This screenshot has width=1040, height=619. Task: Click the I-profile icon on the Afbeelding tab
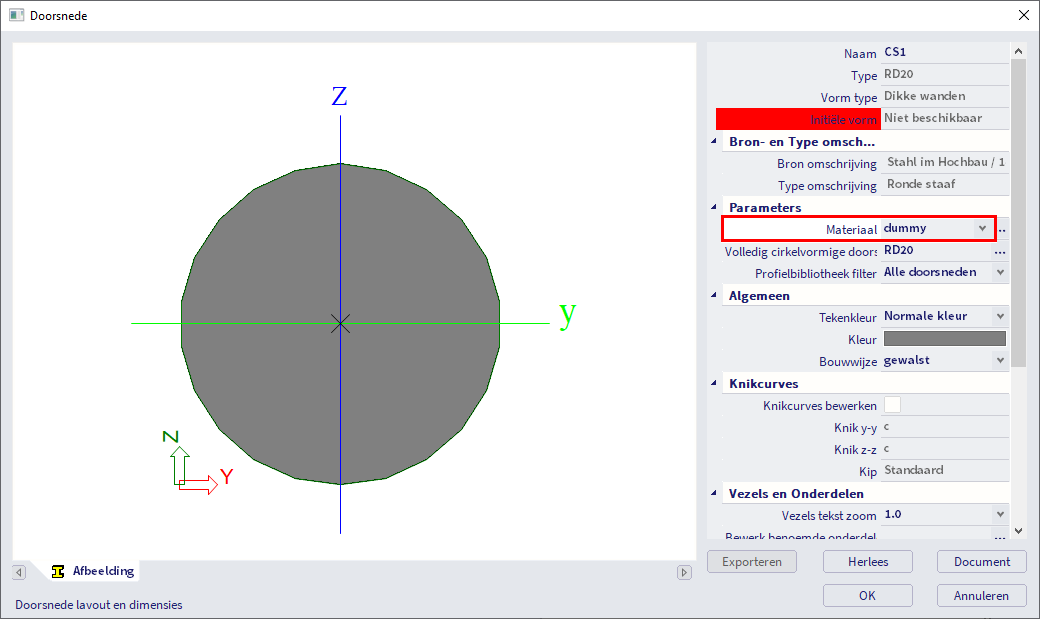click(57, 571)
